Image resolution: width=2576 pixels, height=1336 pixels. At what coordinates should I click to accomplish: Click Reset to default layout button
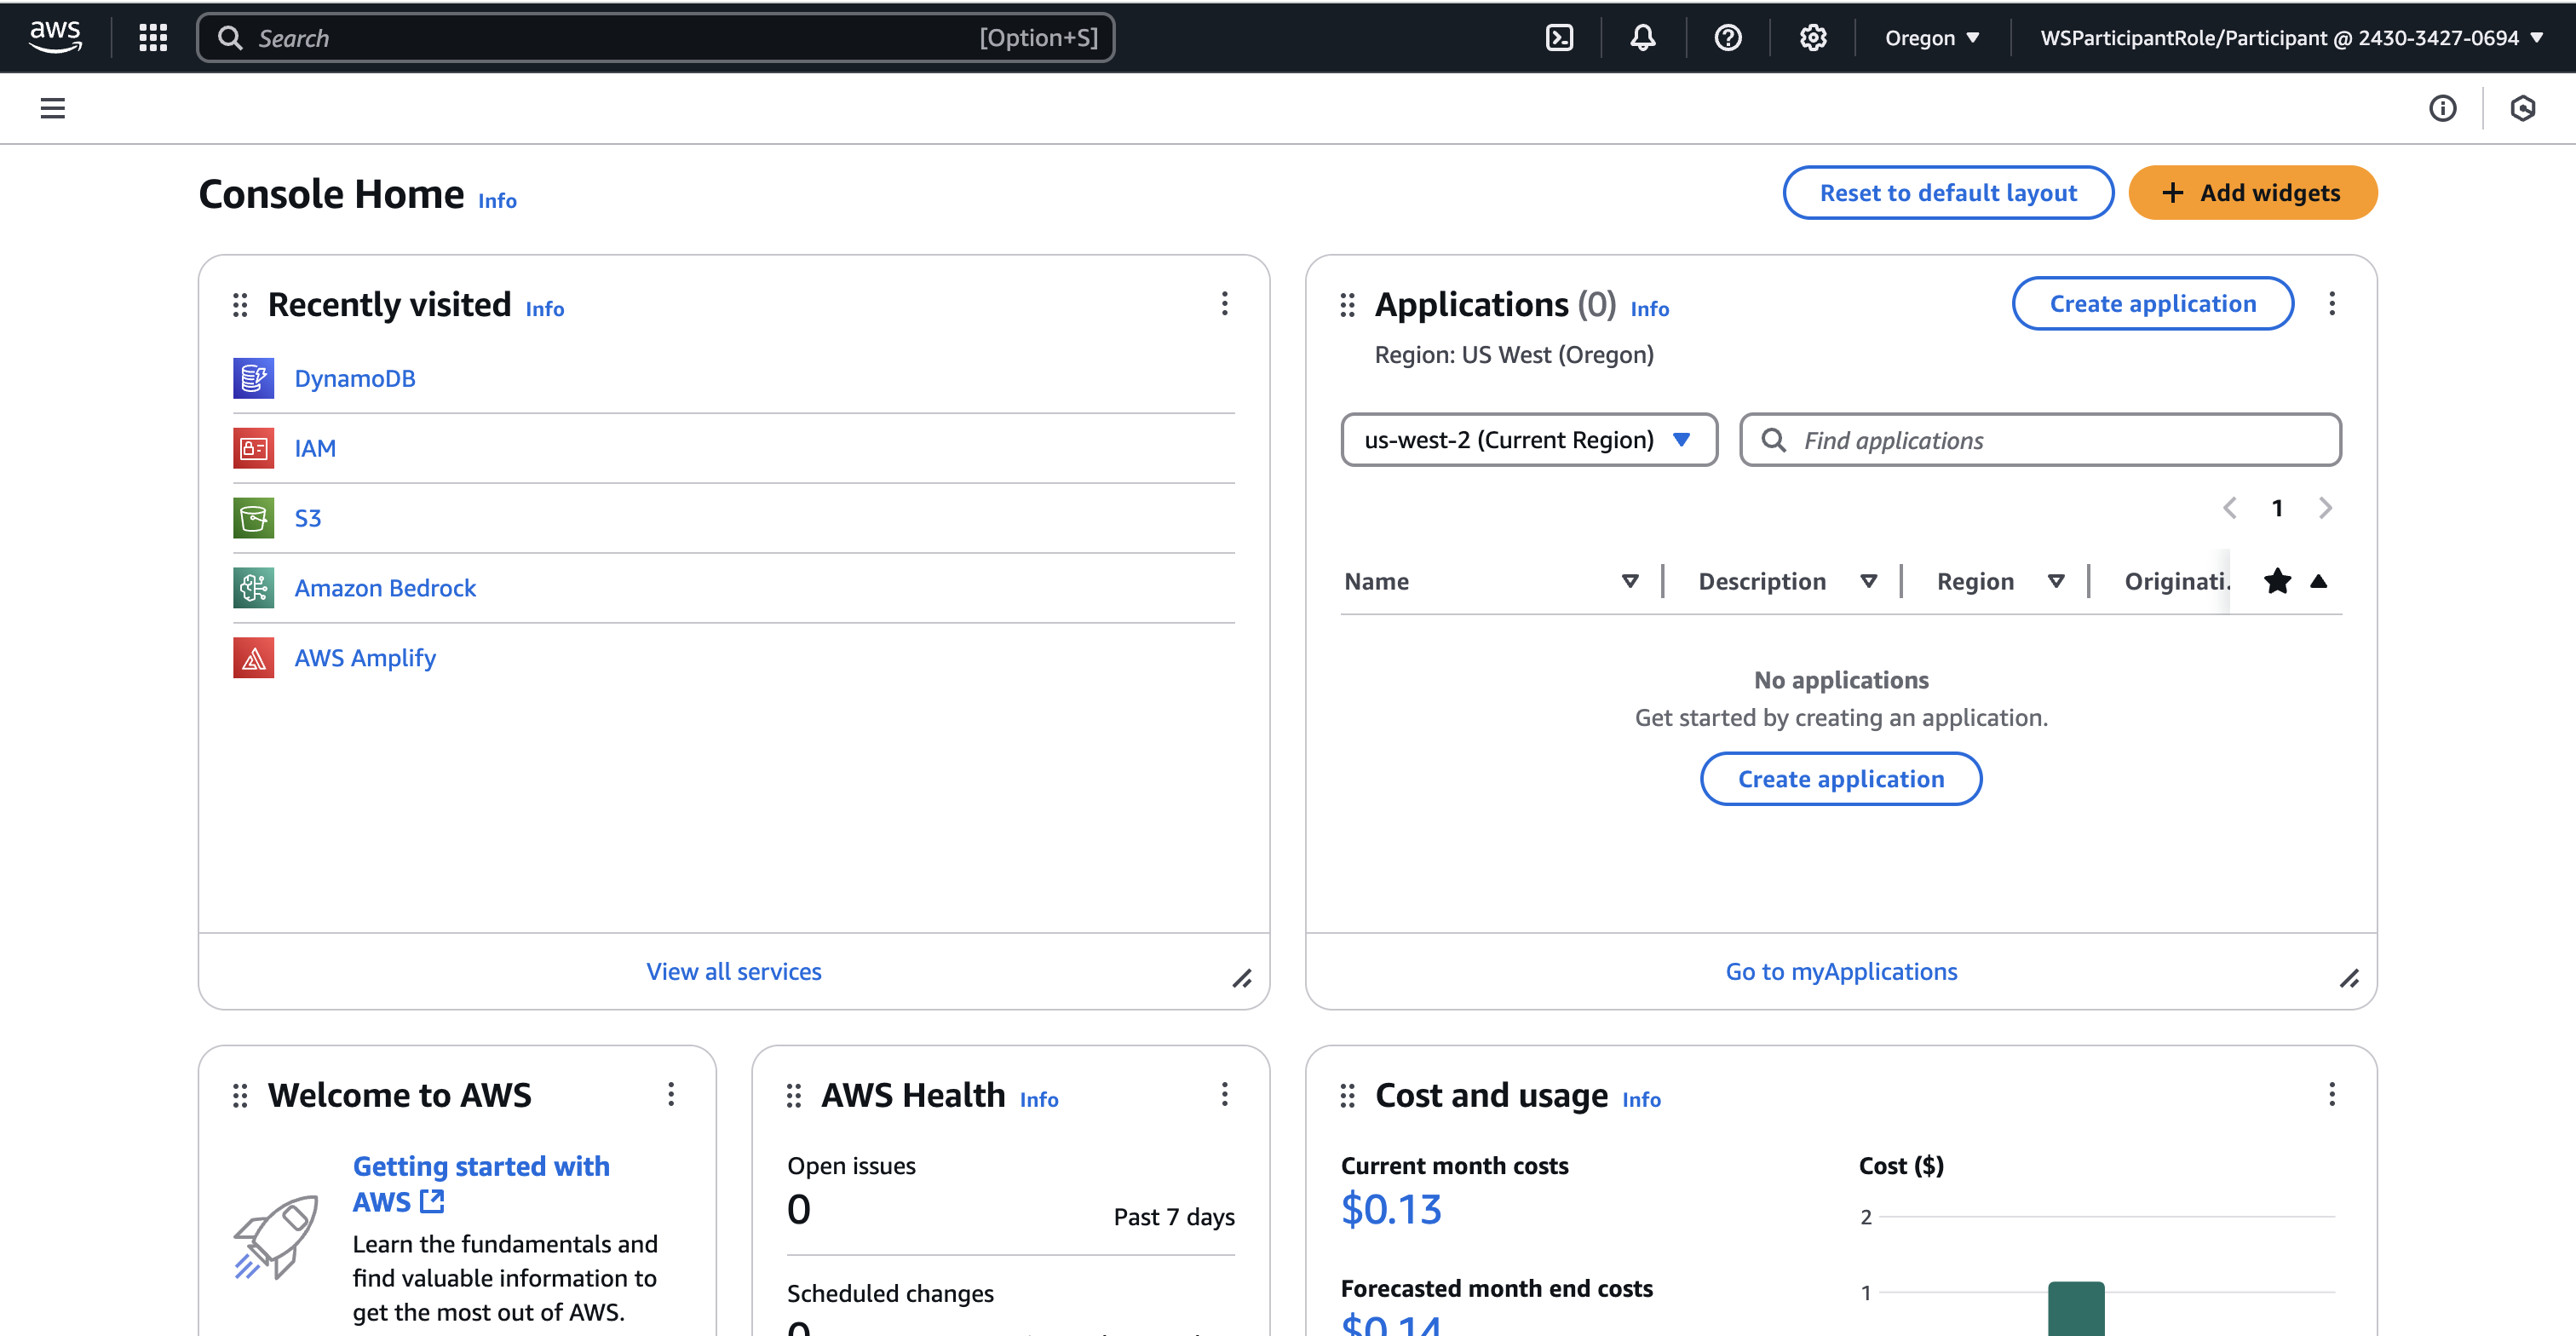[x=1947, y=193]
